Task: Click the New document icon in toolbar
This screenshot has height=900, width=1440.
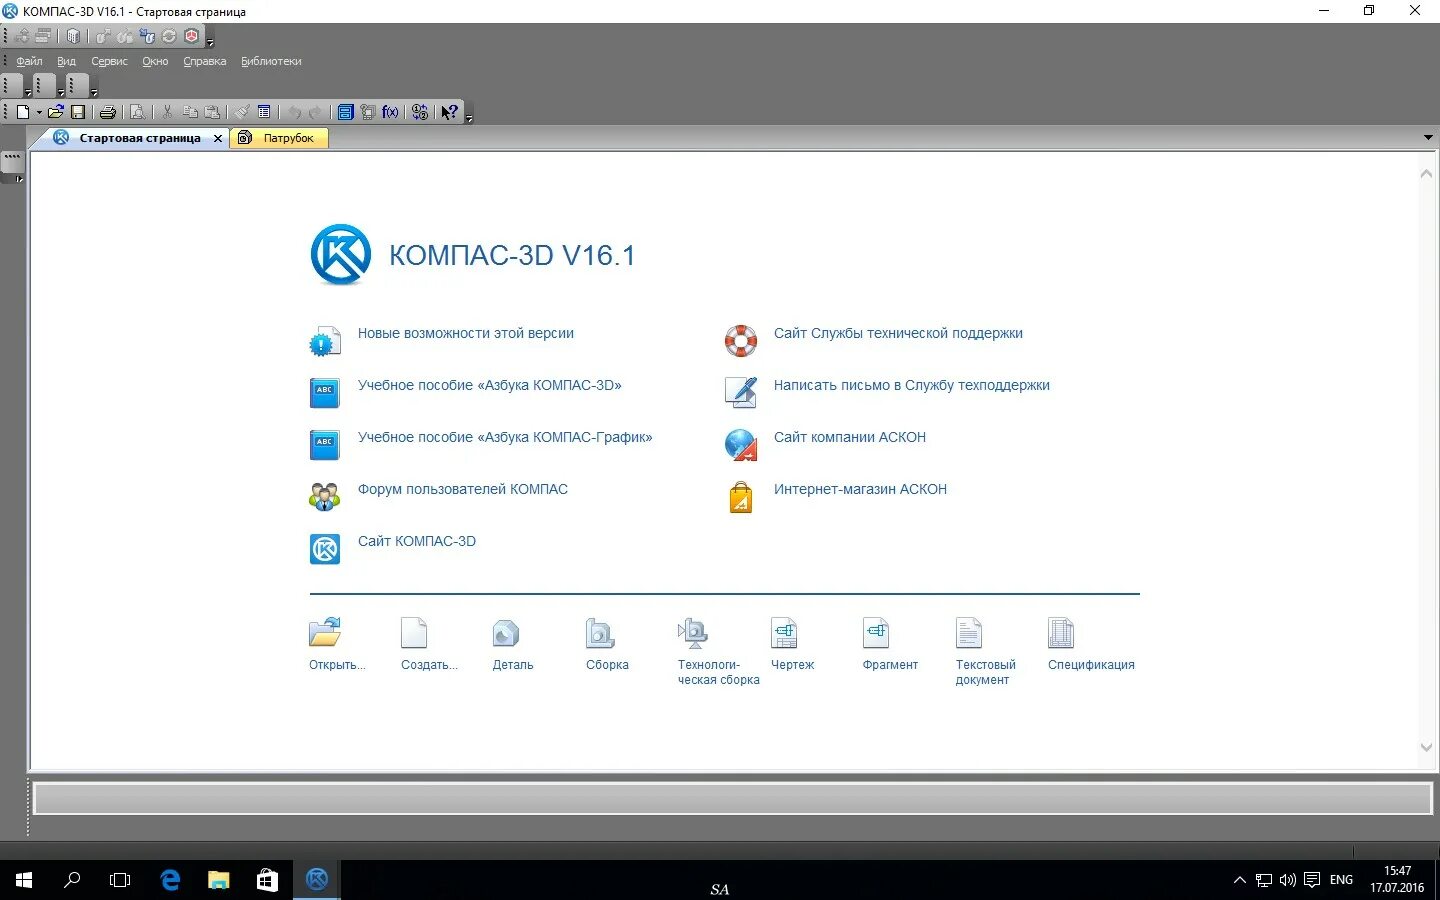Action: [23, 112]
